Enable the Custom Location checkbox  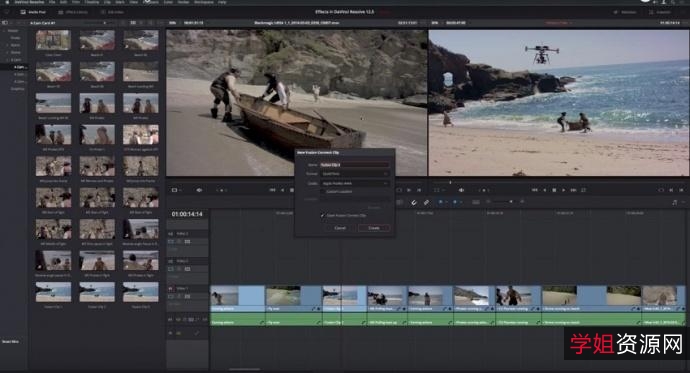click(x=323, y=192)
